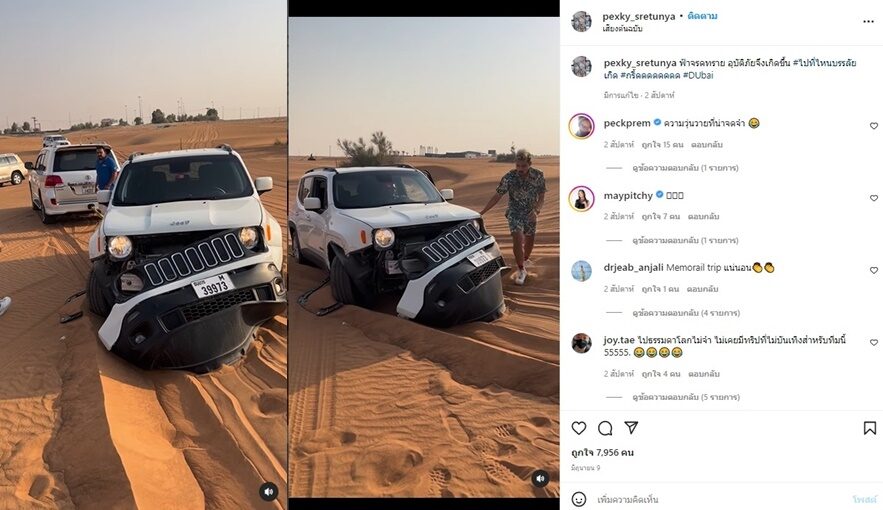
Task: Like drjeab_anjali's comment with heart
Action: pyautogui.click(x=873, y=270)
